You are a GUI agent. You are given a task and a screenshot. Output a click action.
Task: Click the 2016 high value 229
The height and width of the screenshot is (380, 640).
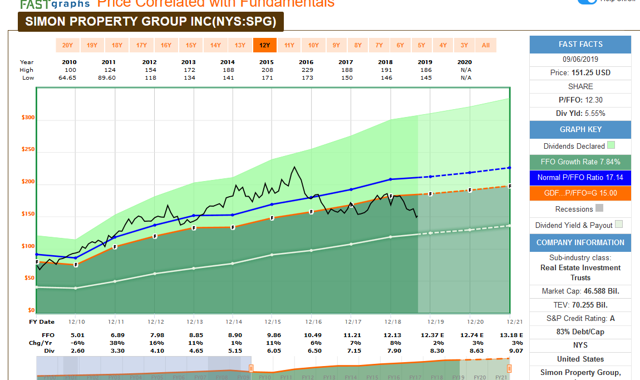pos(307,70)
